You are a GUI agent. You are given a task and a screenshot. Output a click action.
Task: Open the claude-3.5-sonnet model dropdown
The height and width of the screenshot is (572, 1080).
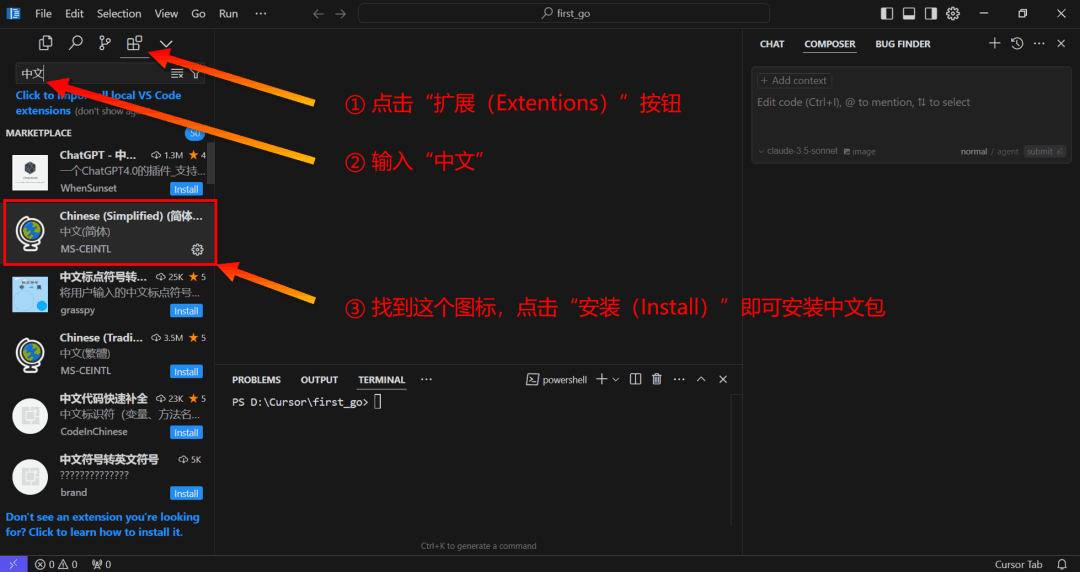click(798, 152)
